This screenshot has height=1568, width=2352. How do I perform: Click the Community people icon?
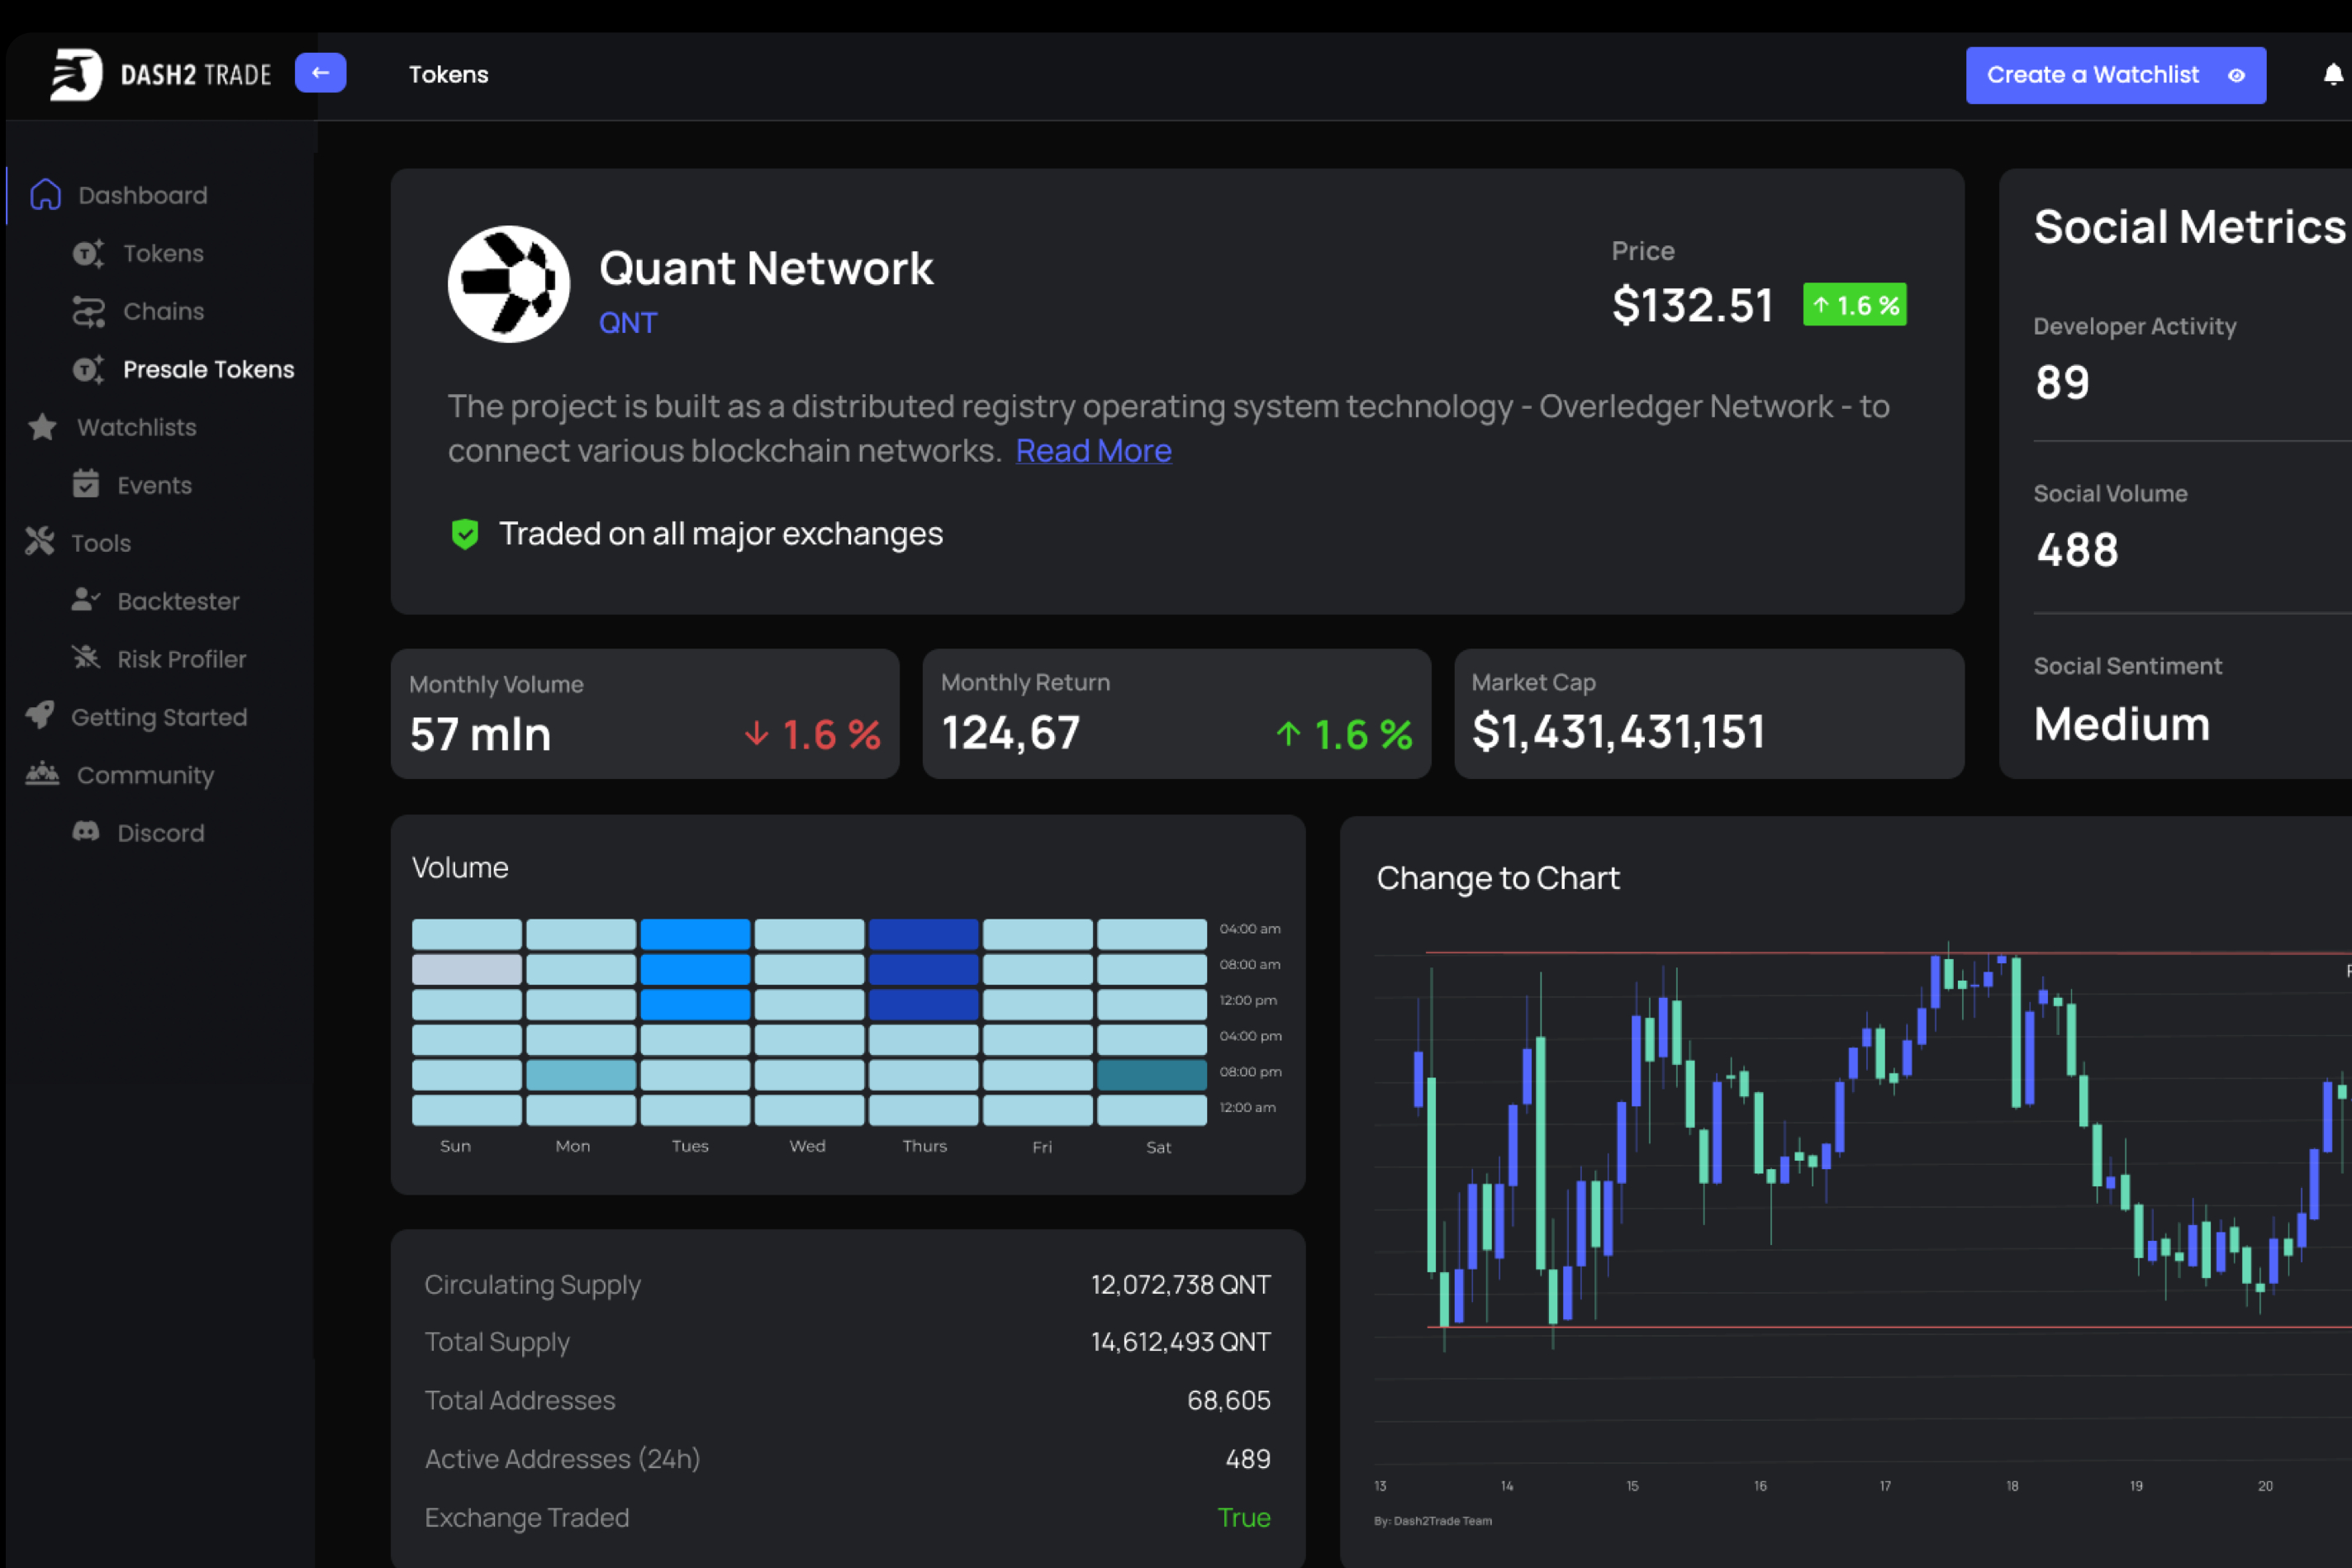pyautogui.click(x=42, y=773)
